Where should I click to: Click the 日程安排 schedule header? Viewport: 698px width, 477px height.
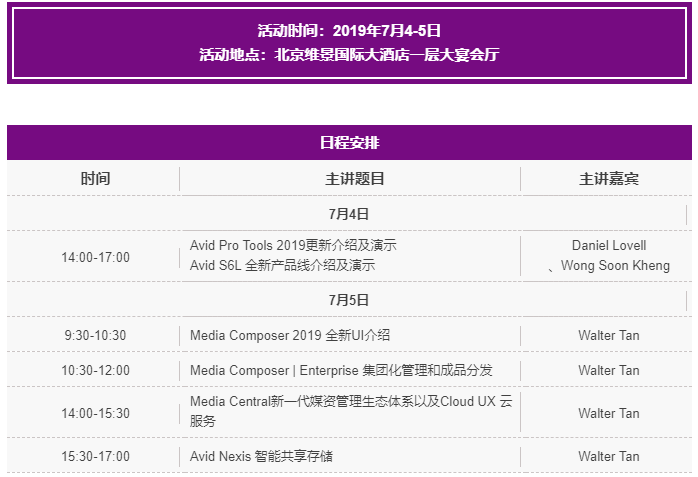pos(349,143)
